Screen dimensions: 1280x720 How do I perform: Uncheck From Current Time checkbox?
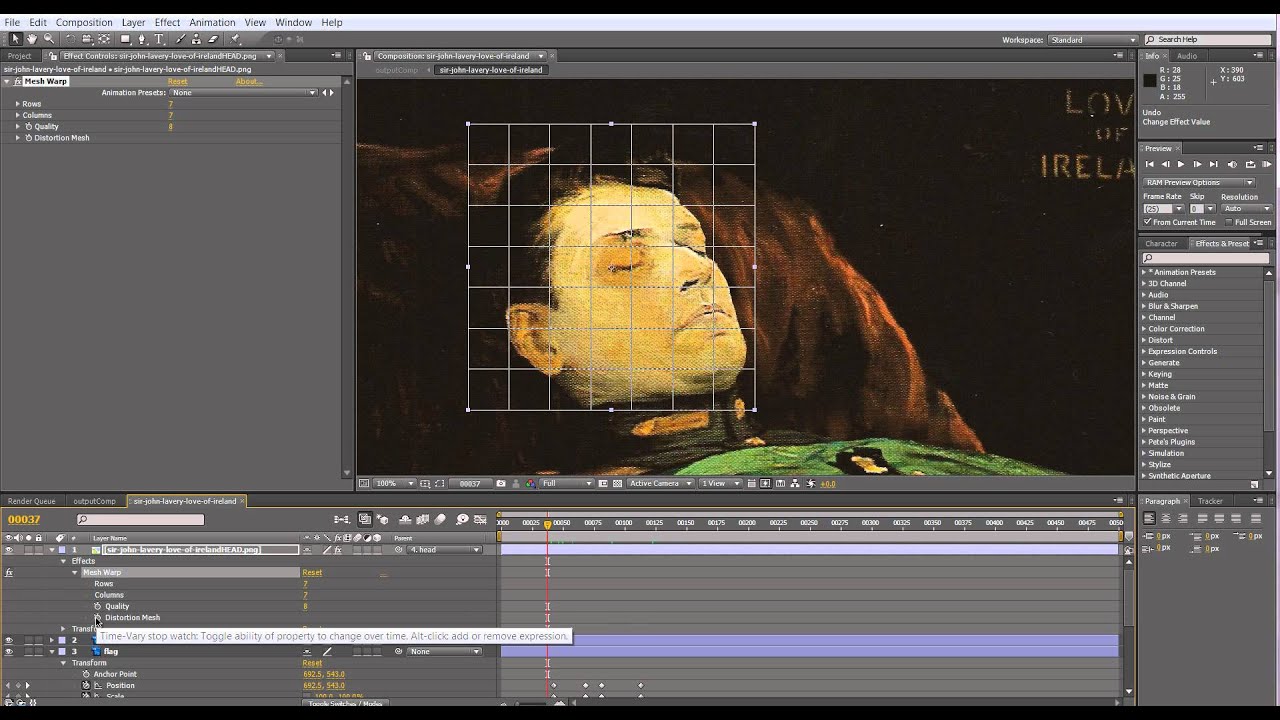click(1147, 222)
